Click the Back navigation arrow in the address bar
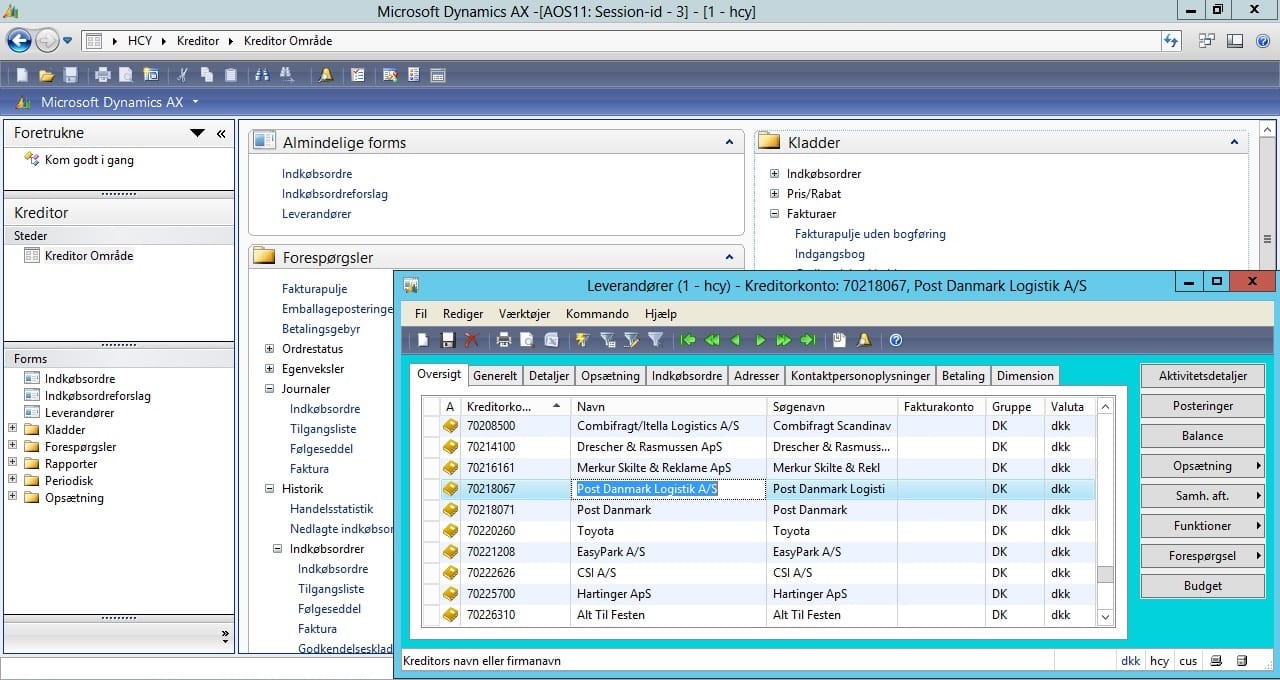The image size is (1280, 680). (19, 41)
